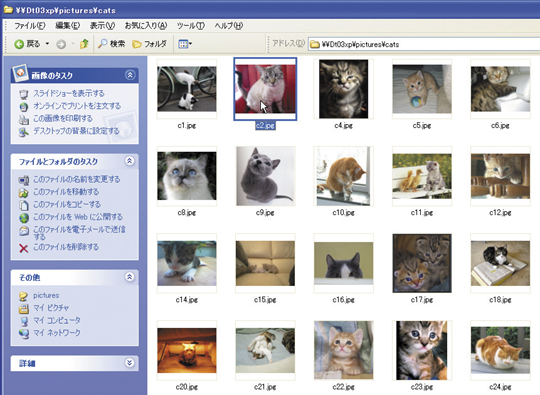
Task: Open the Search (検索) toolbar button
Action: [x=111, y=44]
